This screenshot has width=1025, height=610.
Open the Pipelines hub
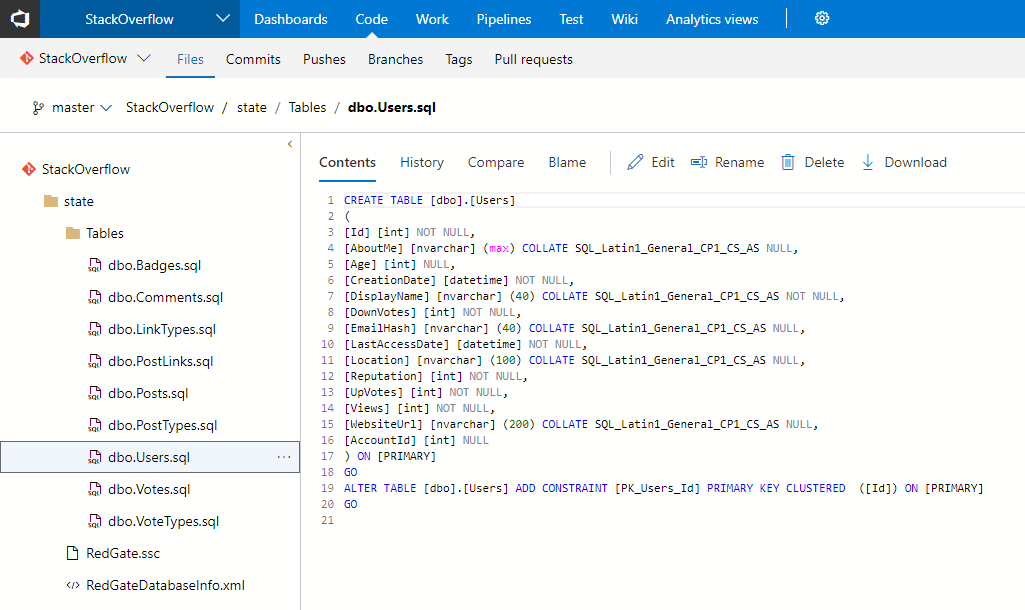(x=503, y=19)
